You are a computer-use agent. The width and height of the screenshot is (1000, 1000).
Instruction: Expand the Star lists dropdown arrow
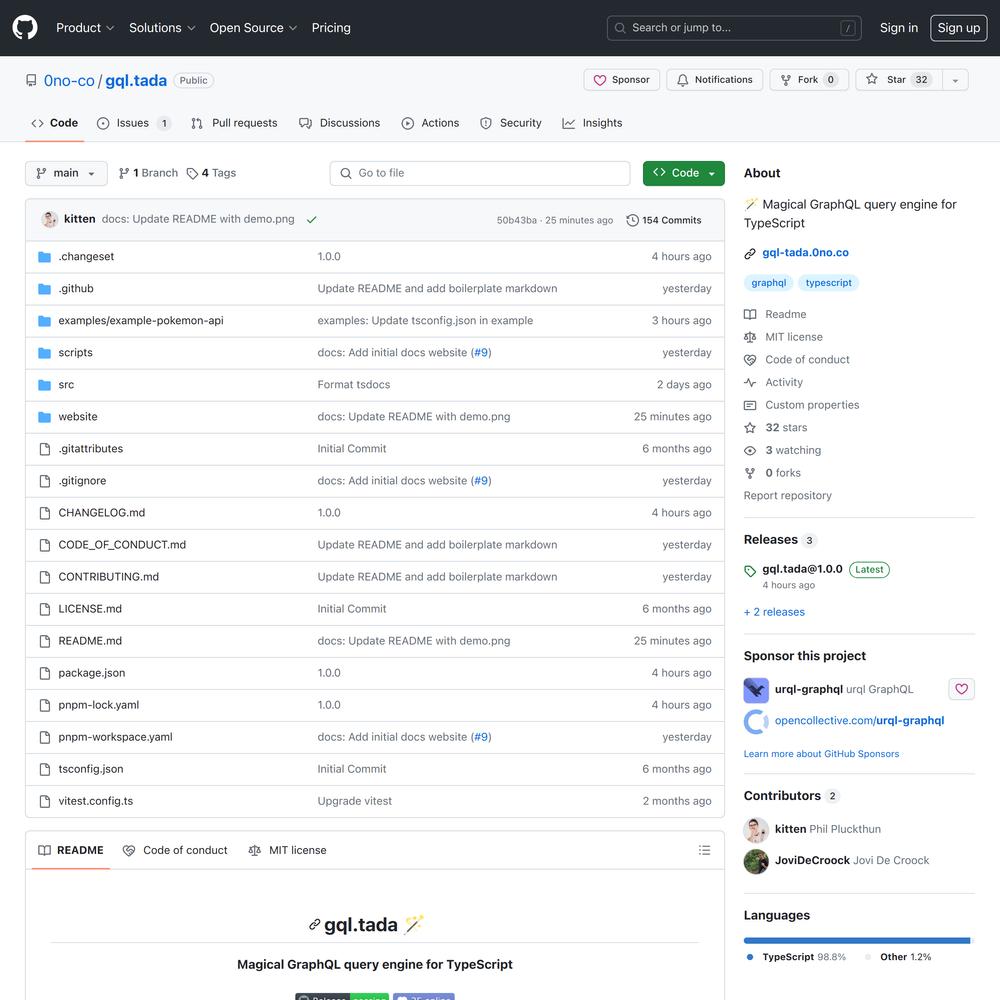coord(955,80)
